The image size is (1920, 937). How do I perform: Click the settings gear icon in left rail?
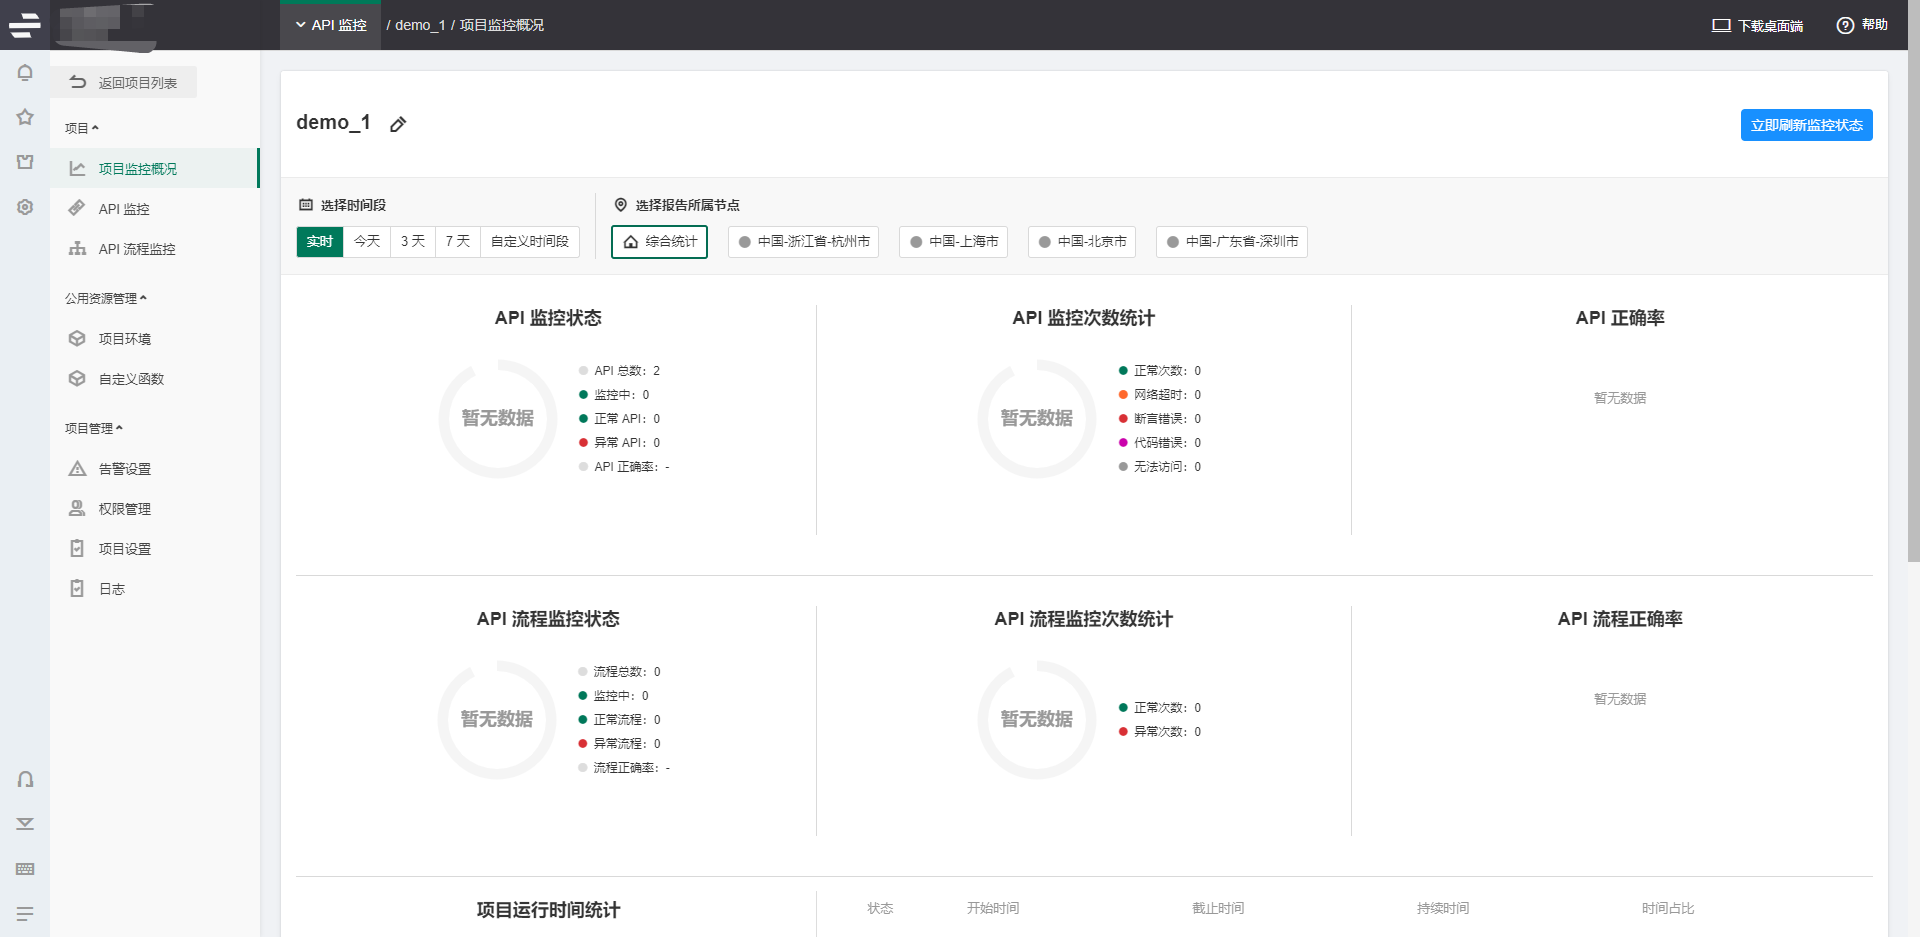[x=25, y=207]
